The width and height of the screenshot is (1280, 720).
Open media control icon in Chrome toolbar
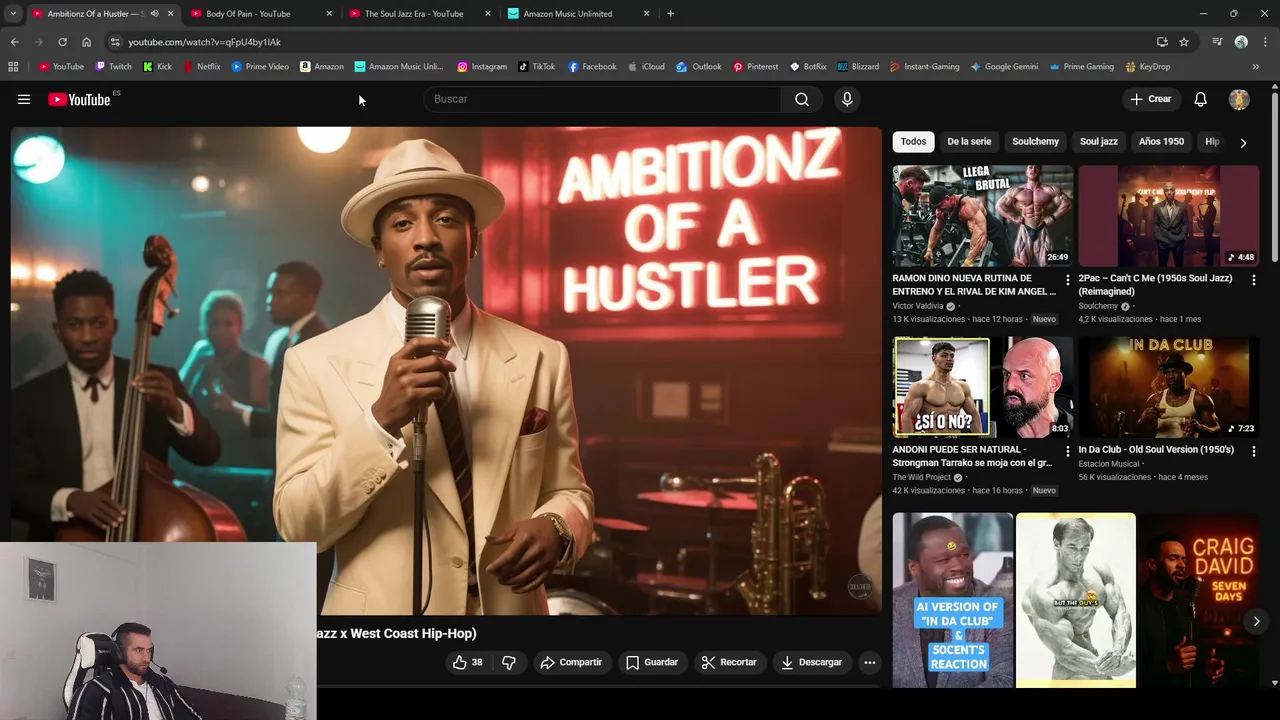pyautogui.click(x=1217, y=42)
